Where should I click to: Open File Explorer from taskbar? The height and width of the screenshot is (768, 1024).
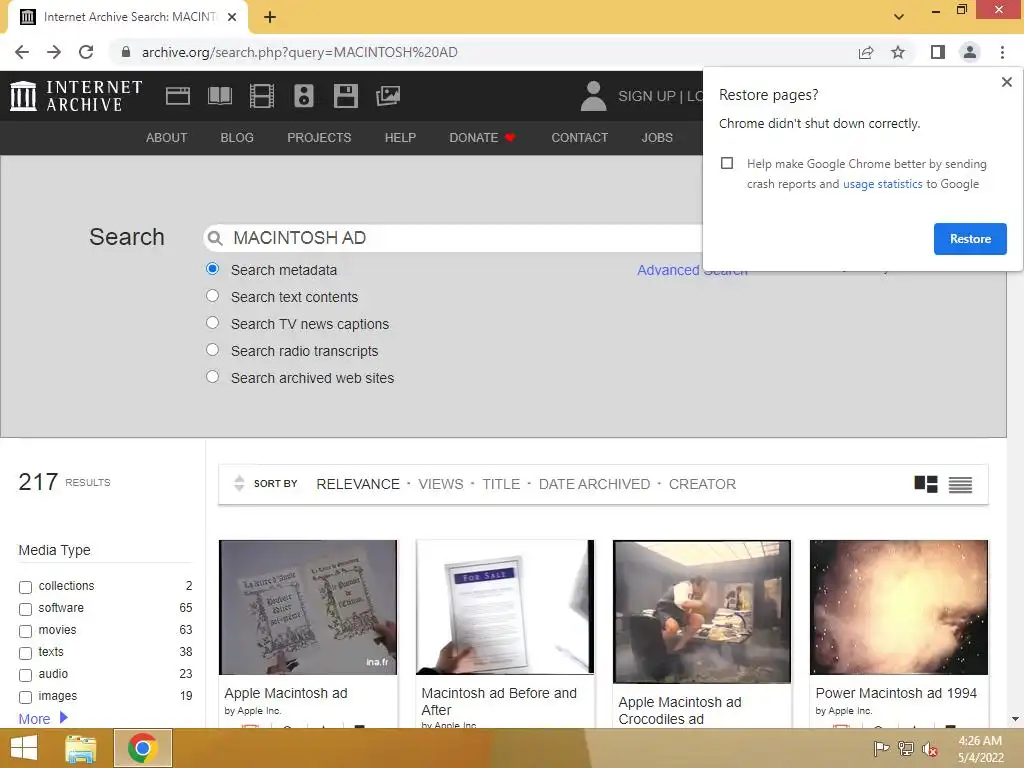pos(81,748)
